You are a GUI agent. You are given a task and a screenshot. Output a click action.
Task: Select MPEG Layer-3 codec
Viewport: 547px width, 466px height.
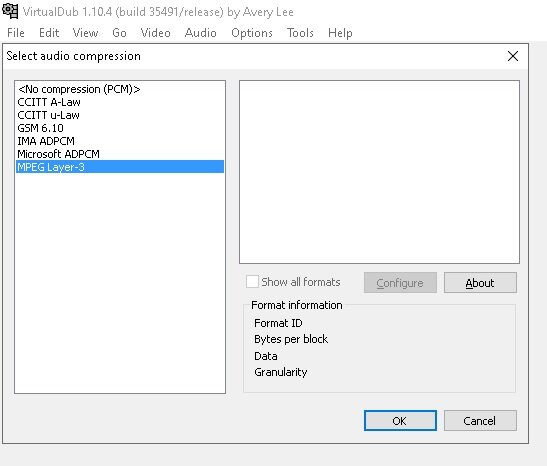coord(120,167)
